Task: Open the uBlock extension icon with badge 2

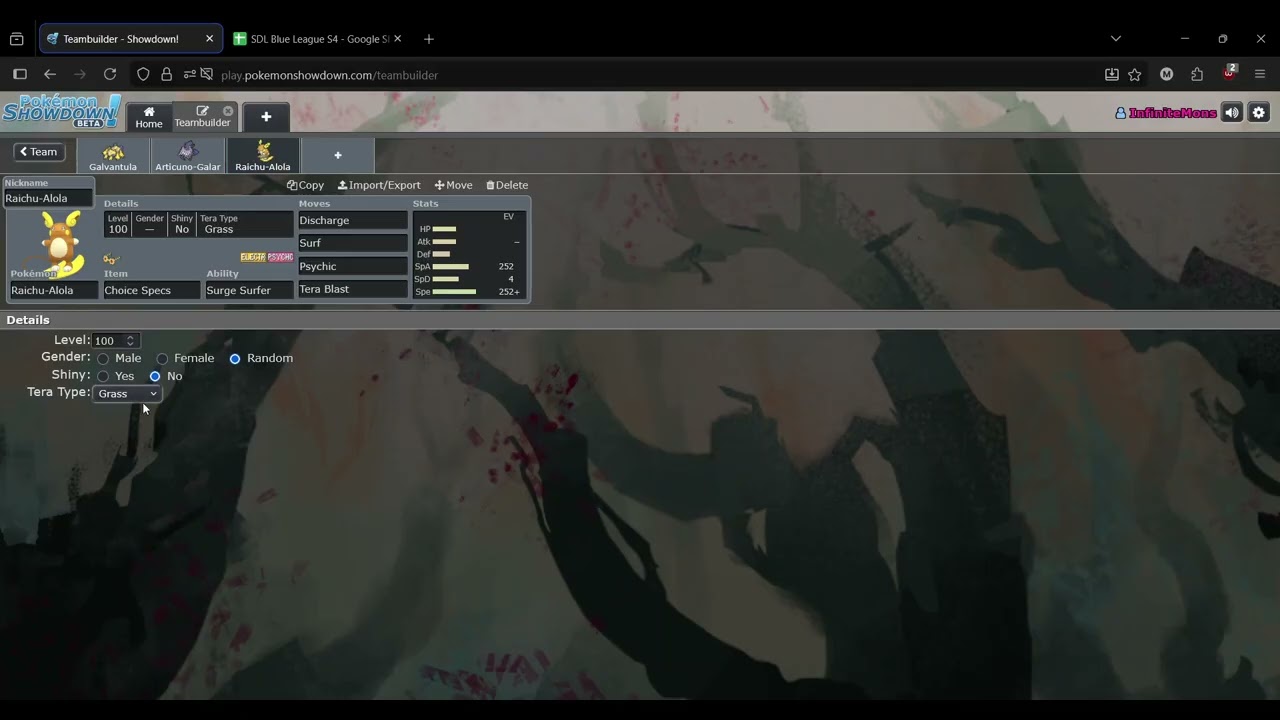Action: point(1230,73)
